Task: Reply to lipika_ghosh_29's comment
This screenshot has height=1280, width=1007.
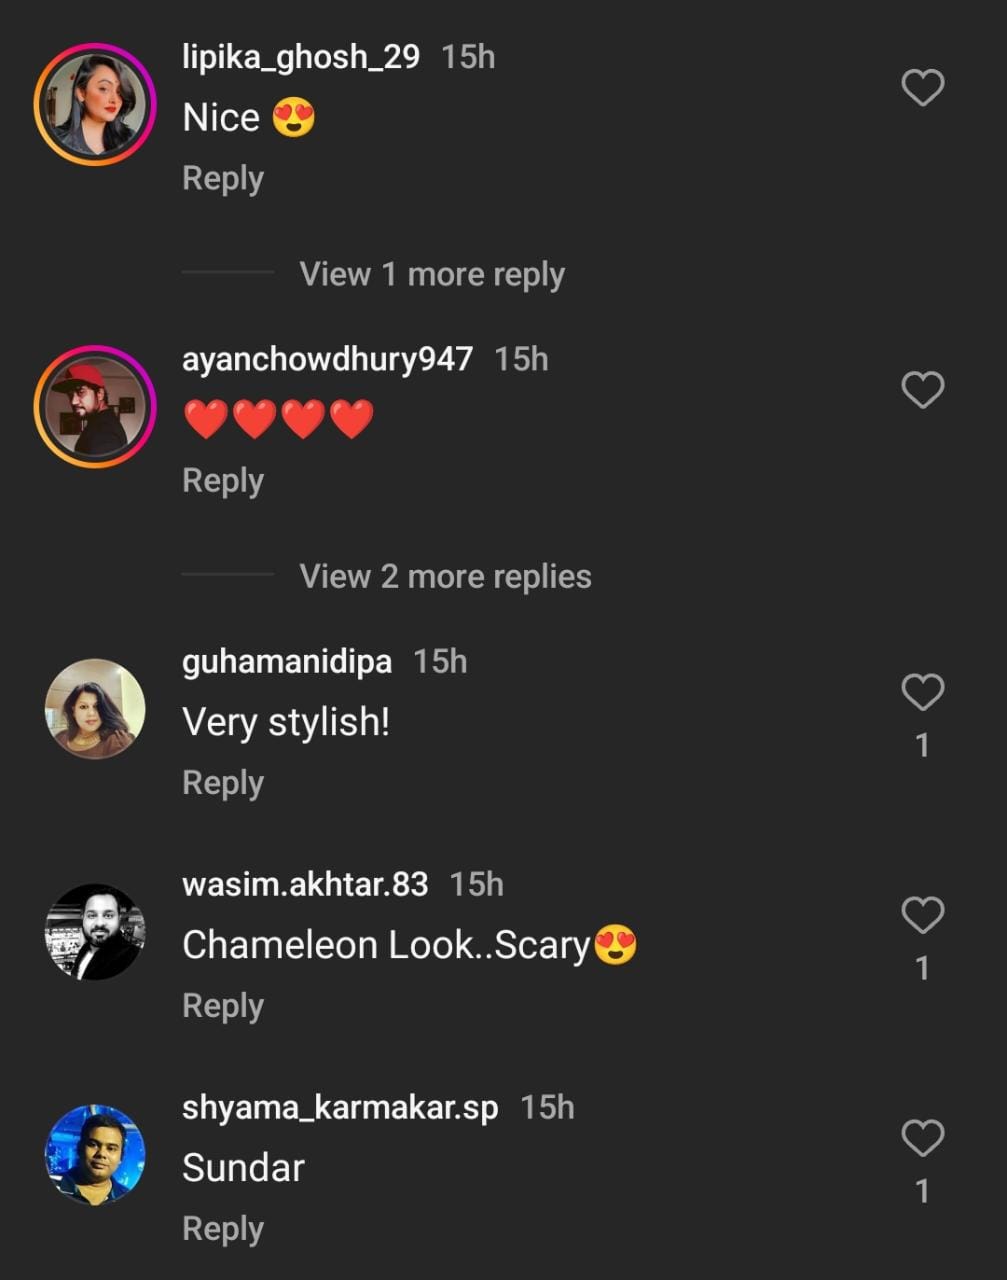Action: [222, 179]
